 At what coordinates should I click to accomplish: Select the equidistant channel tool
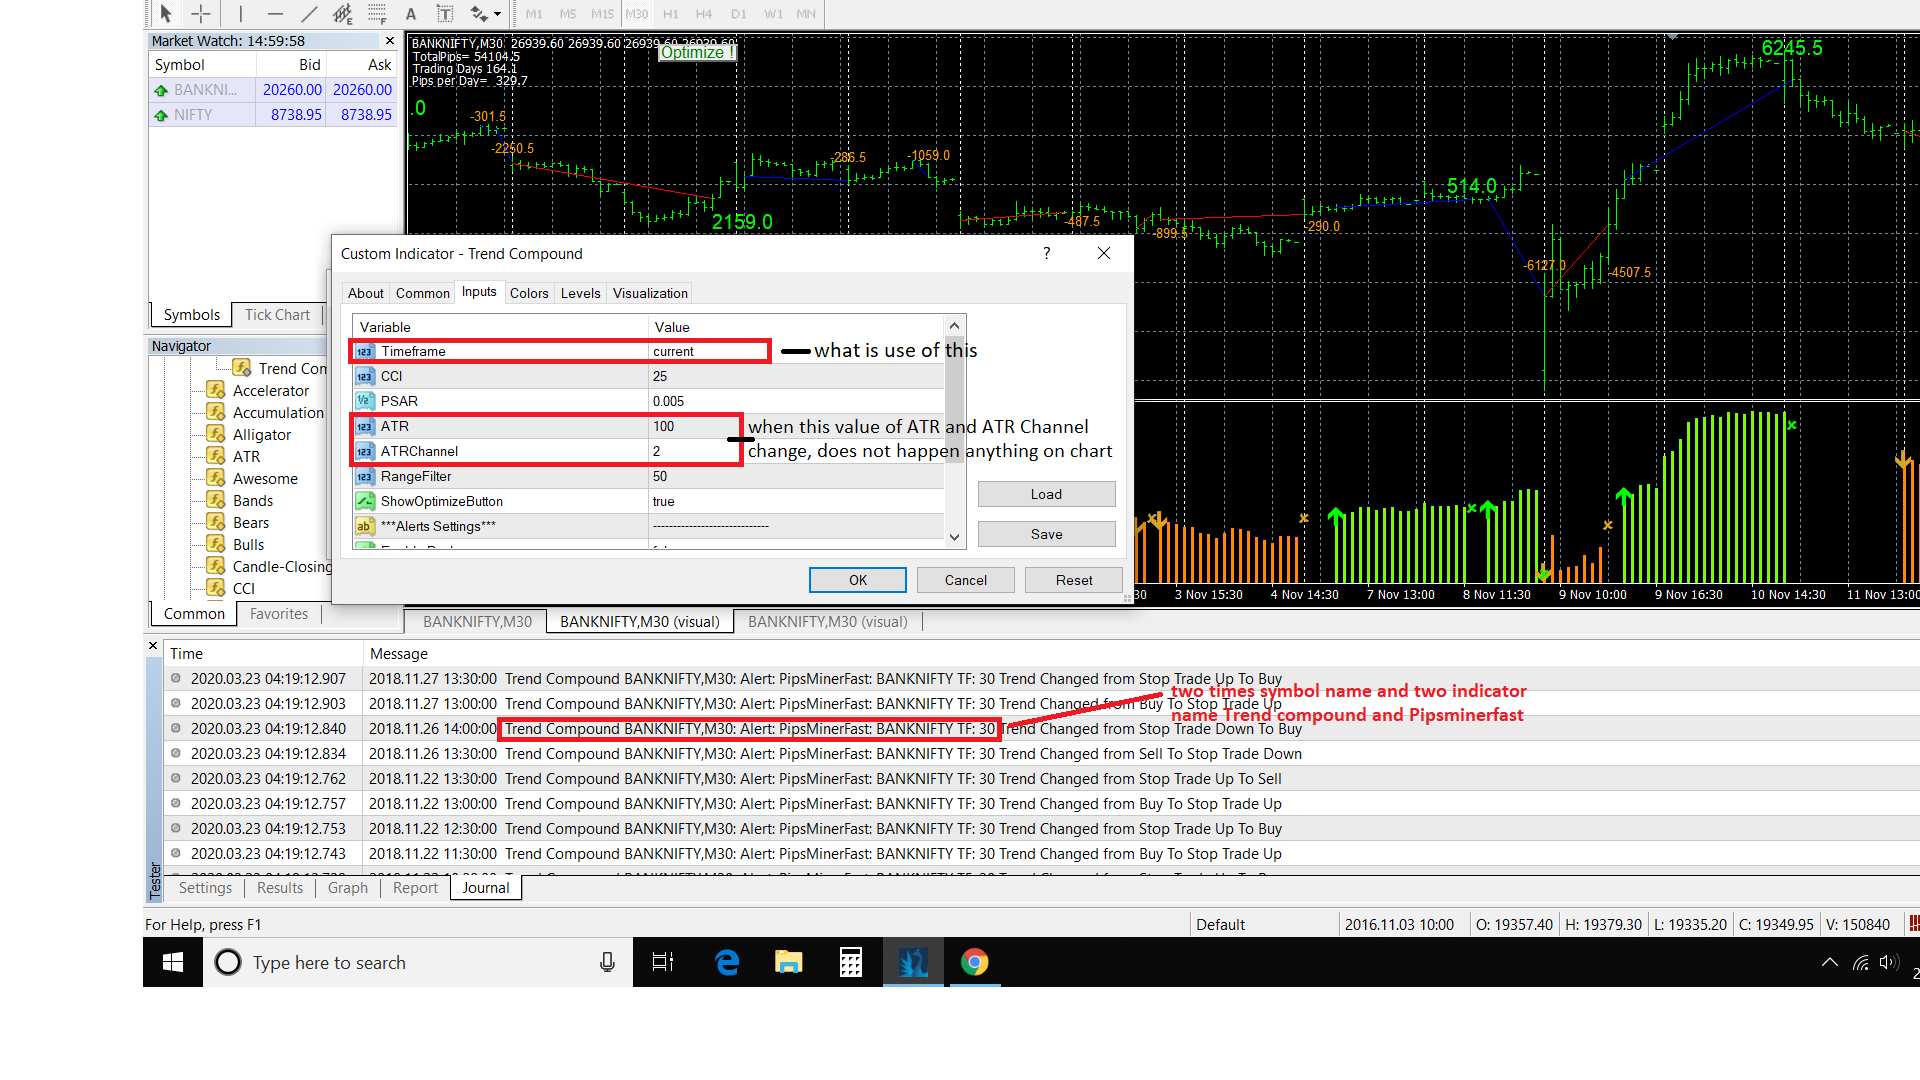click(343, 14)
